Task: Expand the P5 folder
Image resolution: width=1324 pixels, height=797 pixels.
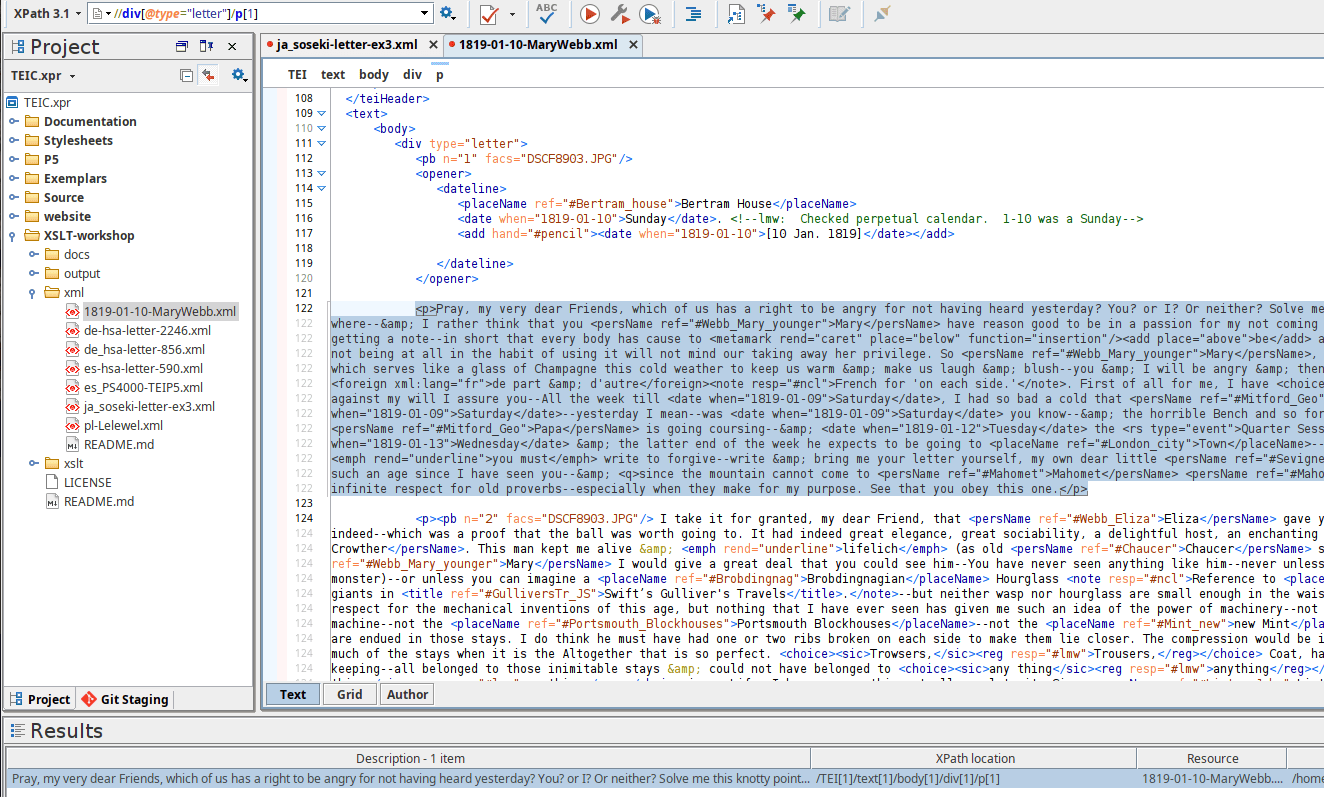Action: tap(14, 160)
